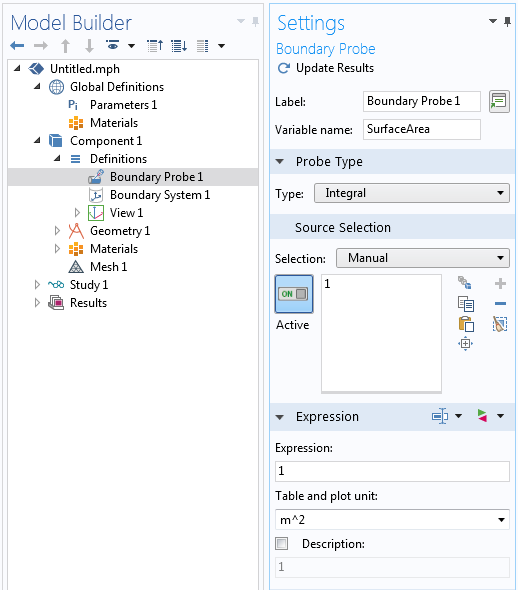Toggle the Active selection ON switch

(294, 294)
